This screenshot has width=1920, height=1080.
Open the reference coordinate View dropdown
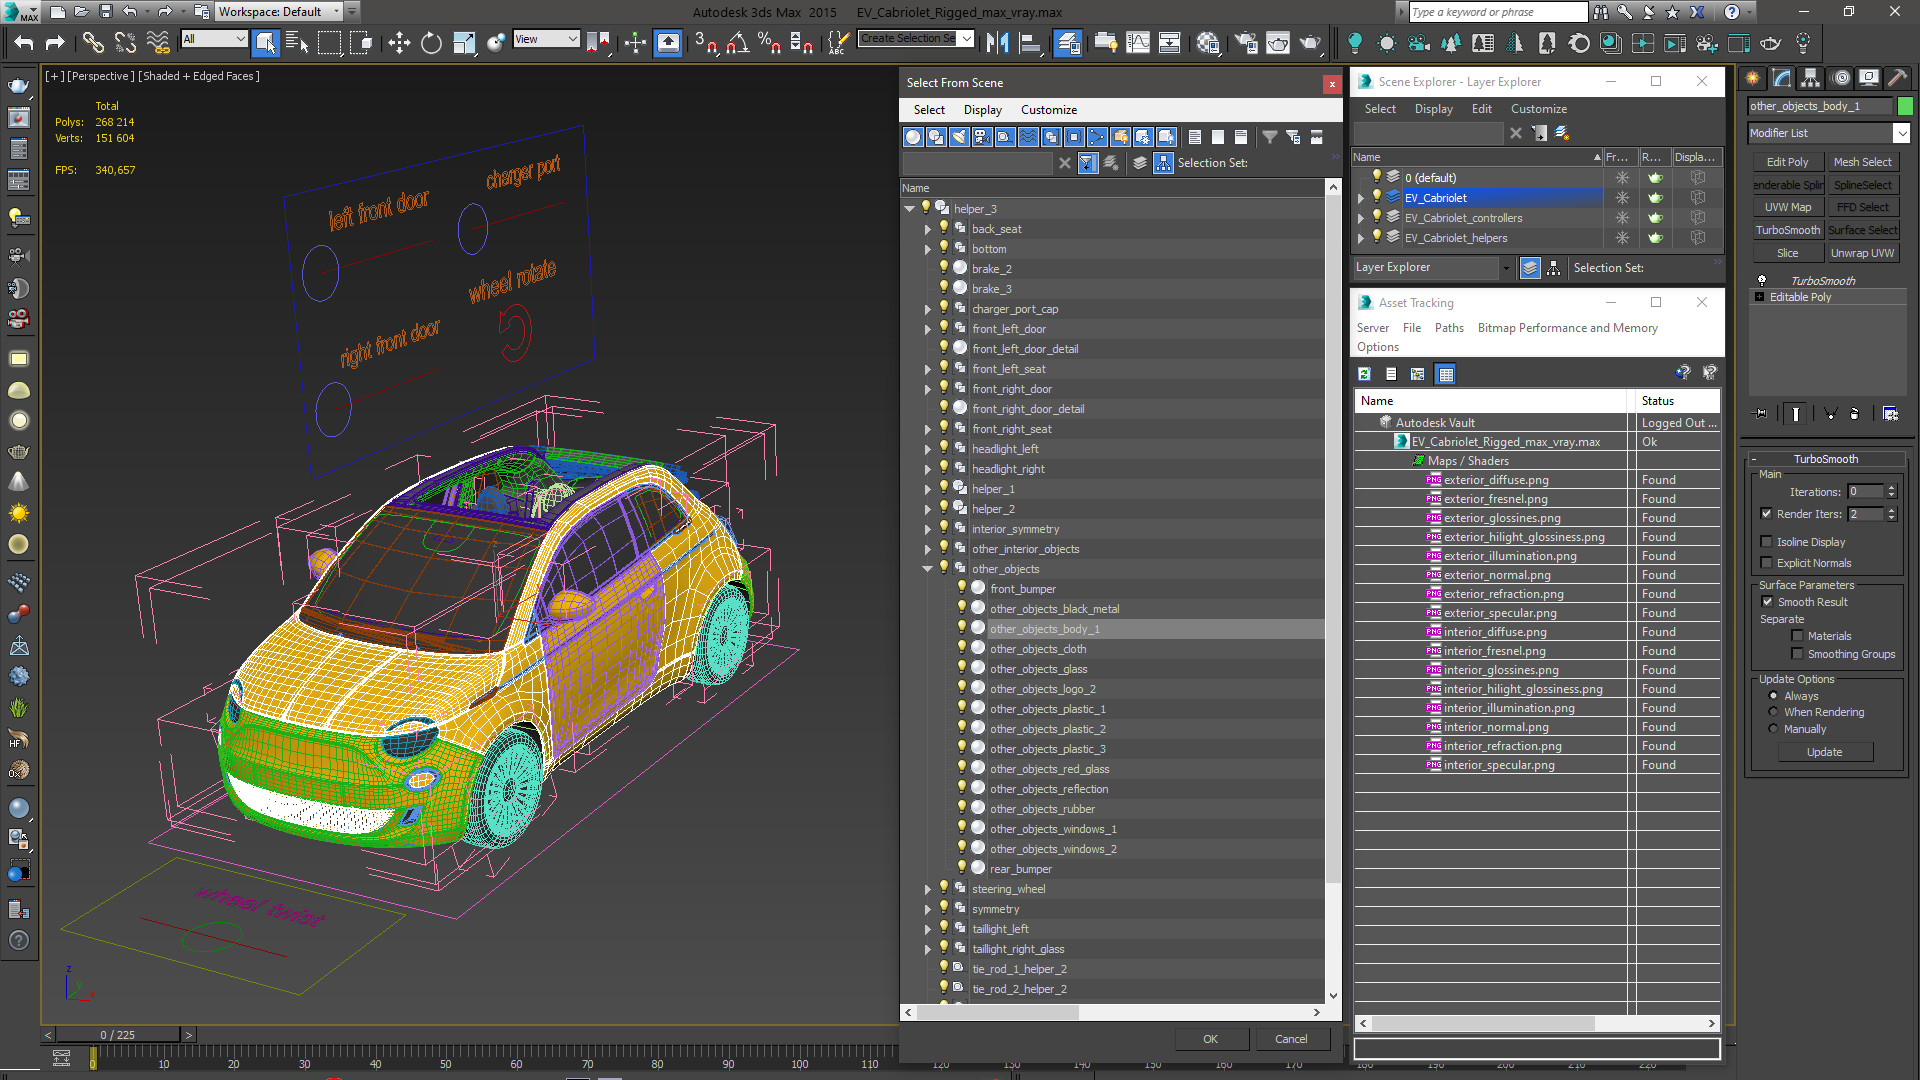pos(546,39)
